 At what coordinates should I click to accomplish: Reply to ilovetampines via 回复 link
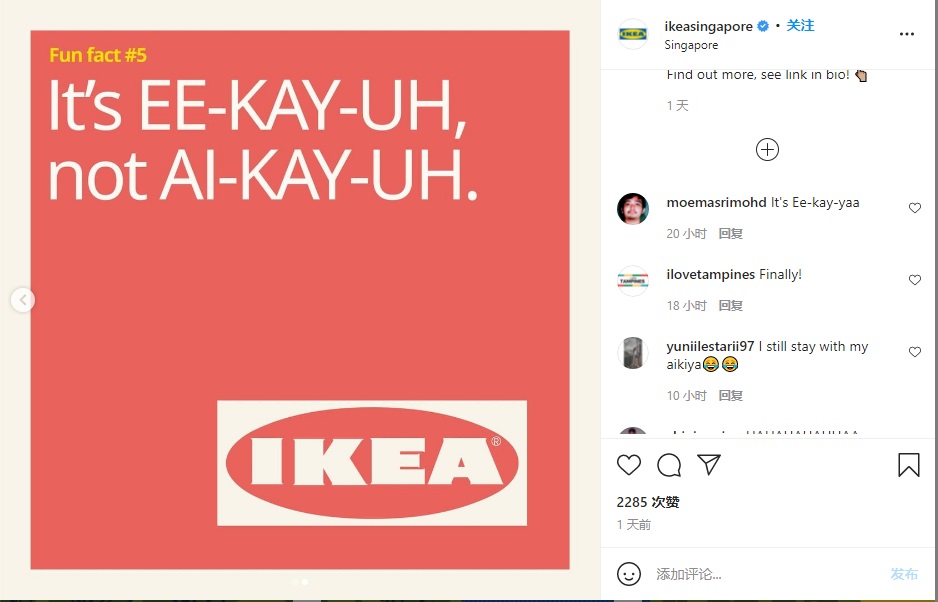[x=730, y=305]
